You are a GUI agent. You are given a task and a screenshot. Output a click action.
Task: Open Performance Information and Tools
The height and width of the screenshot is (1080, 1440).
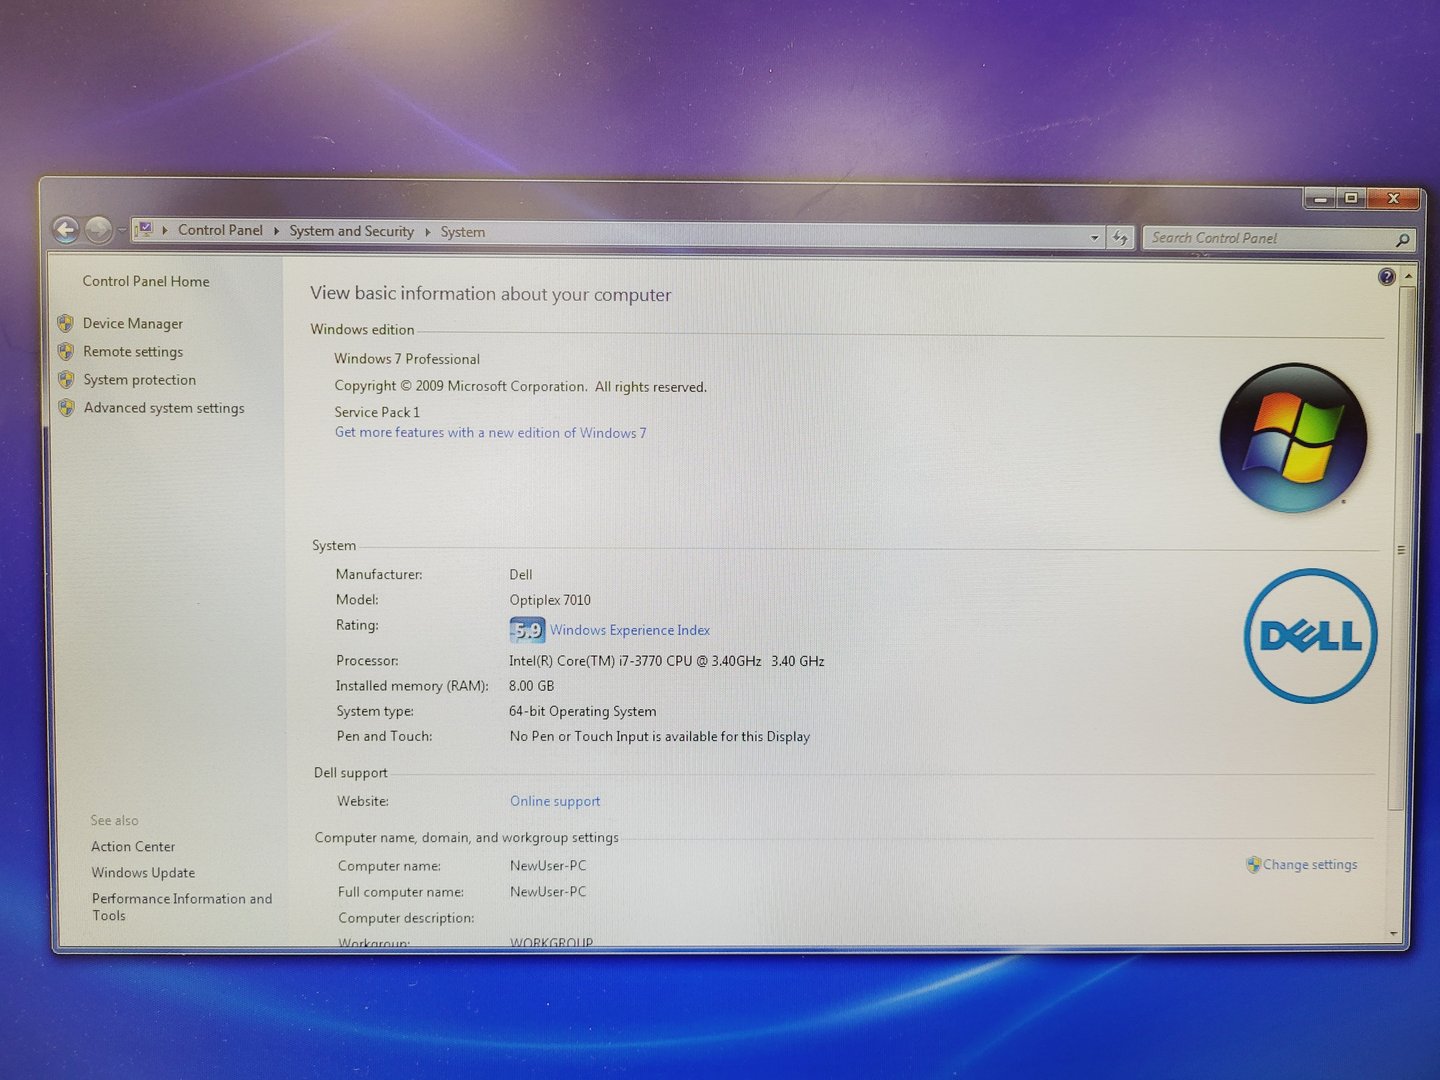182,907
